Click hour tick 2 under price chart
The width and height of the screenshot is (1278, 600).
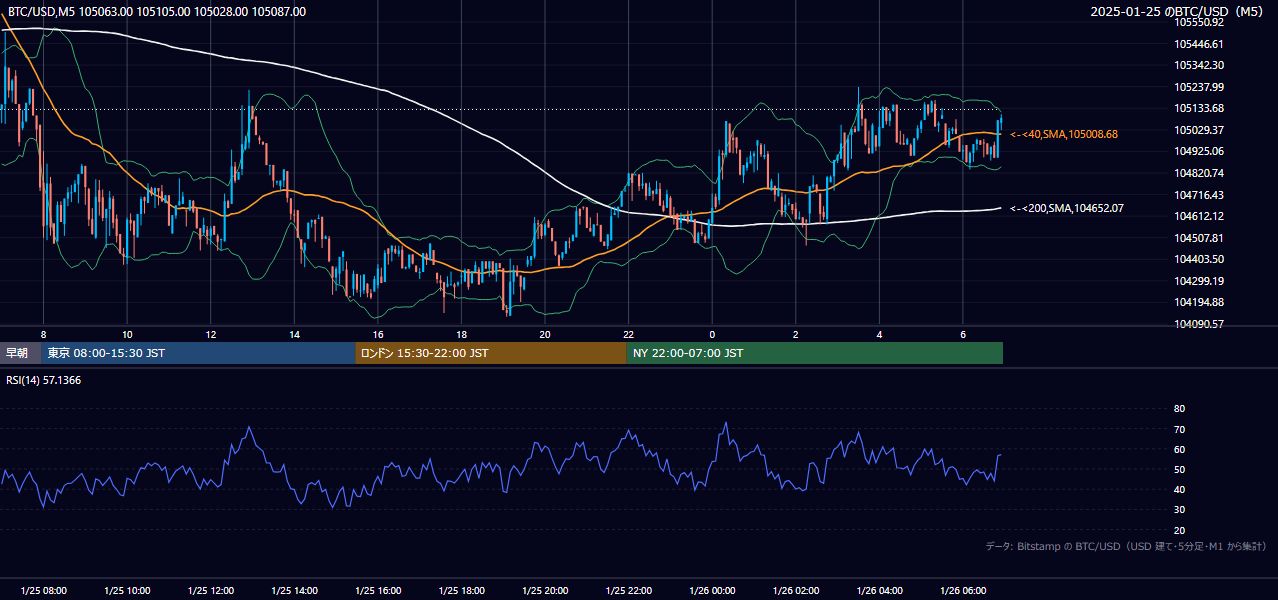[796, 334]
